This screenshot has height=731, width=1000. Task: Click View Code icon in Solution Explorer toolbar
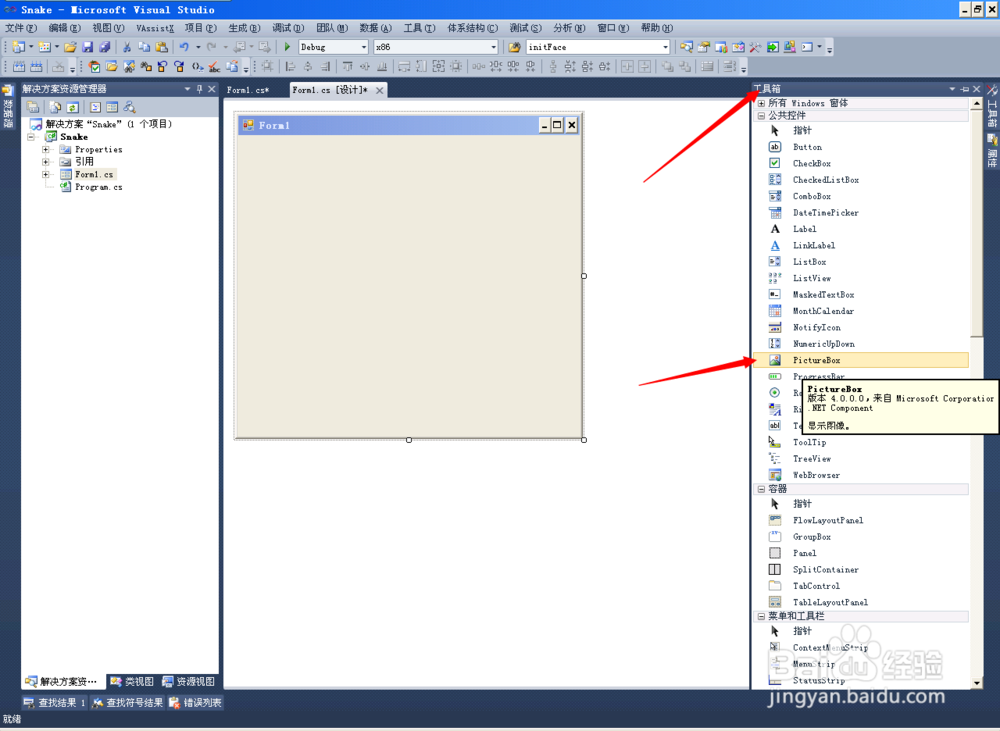click(95, 107)
